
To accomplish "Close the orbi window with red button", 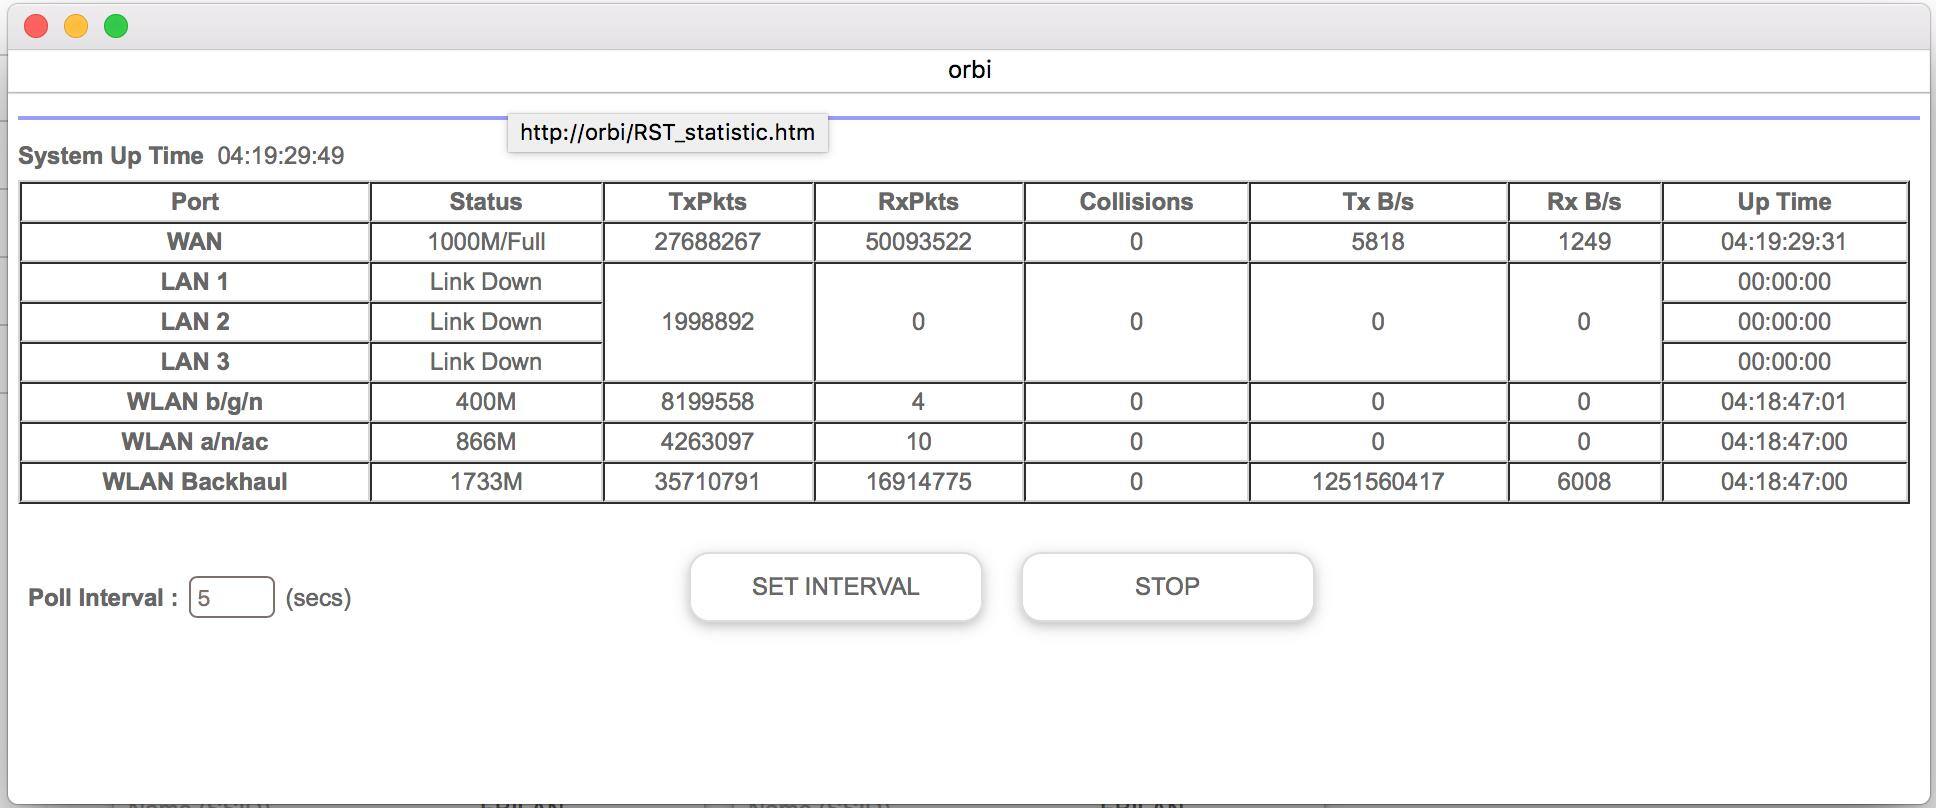I will coord(36,26).
